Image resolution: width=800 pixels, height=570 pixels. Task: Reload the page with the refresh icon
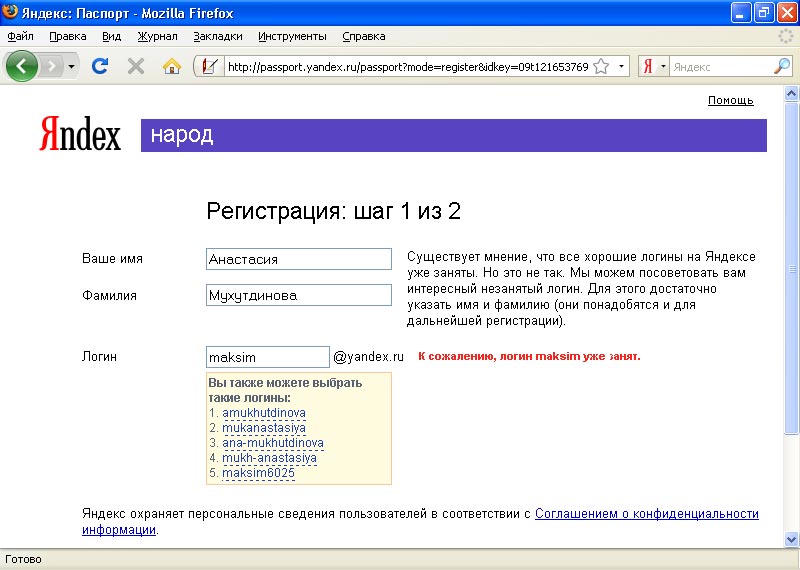tap(100, 66)
